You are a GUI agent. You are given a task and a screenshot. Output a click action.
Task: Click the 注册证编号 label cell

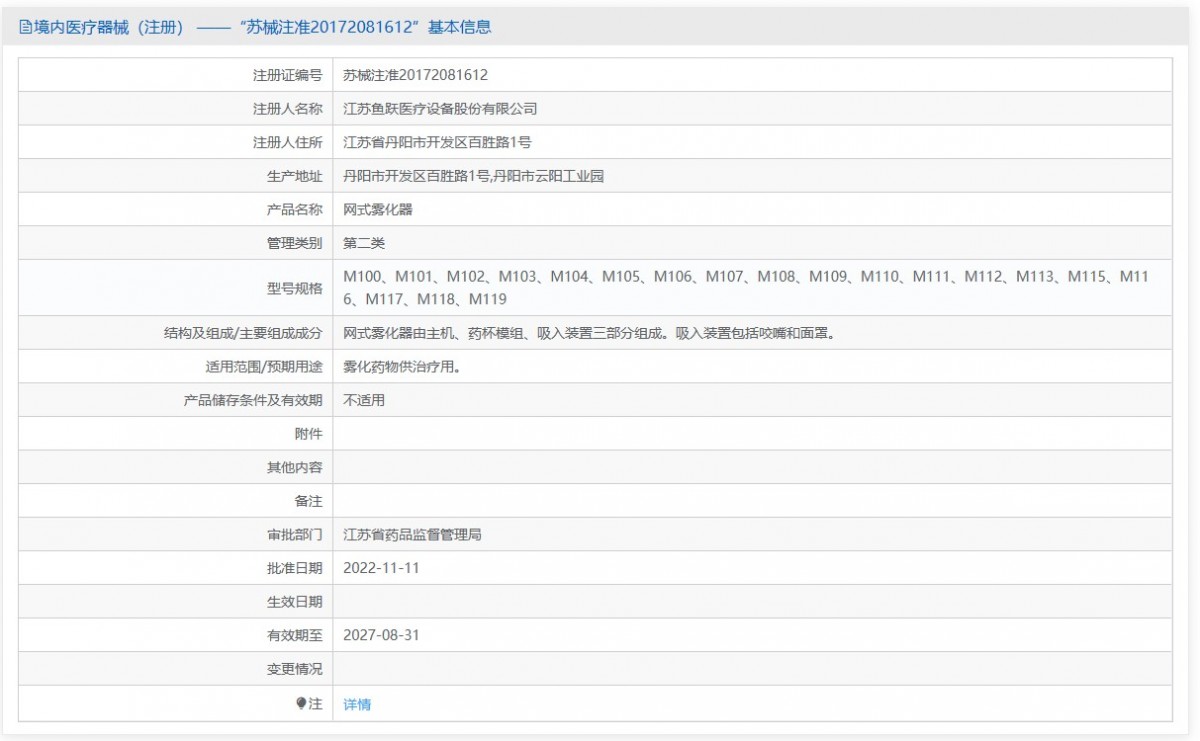[288, 75]
